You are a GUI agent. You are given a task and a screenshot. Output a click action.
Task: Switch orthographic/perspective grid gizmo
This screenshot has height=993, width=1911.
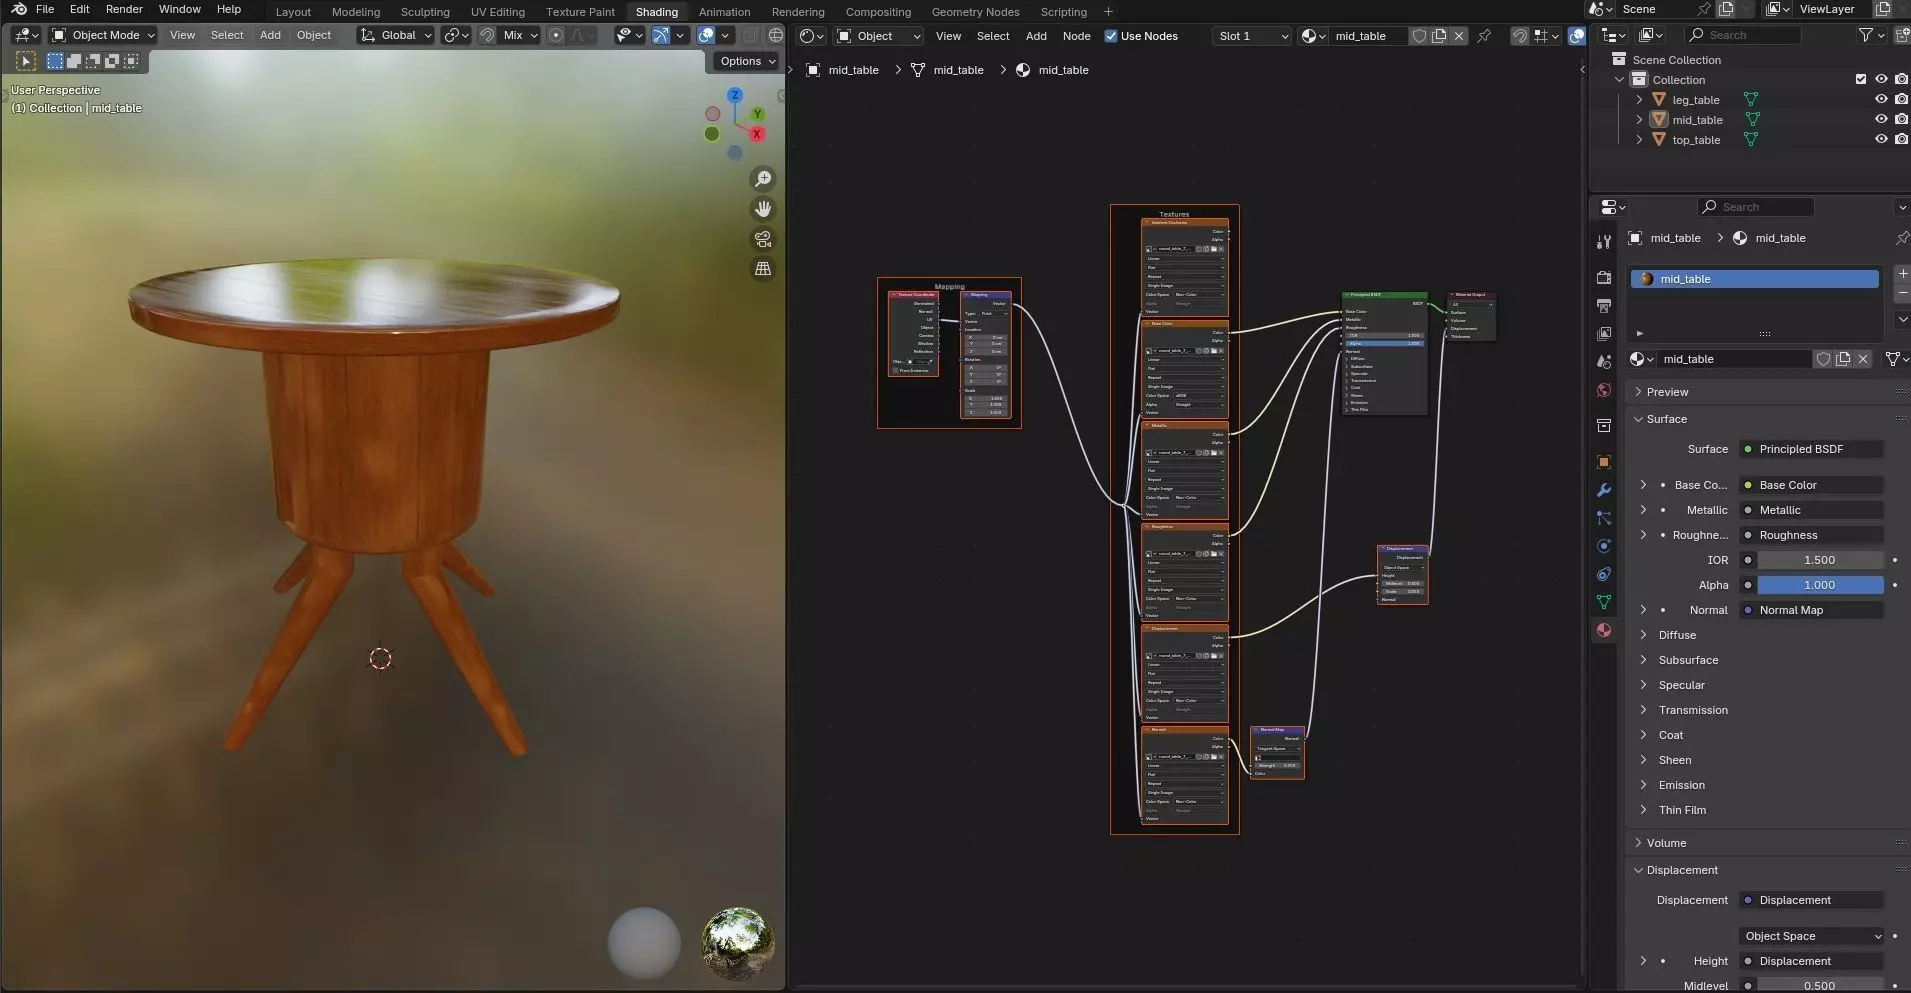pos(763,269)
